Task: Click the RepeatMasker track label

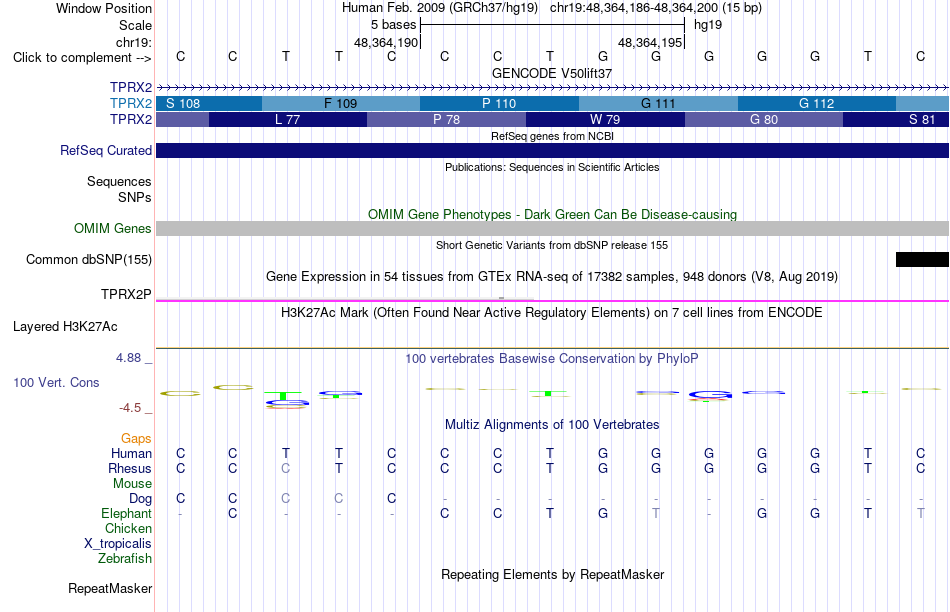Action: [110, 588]
